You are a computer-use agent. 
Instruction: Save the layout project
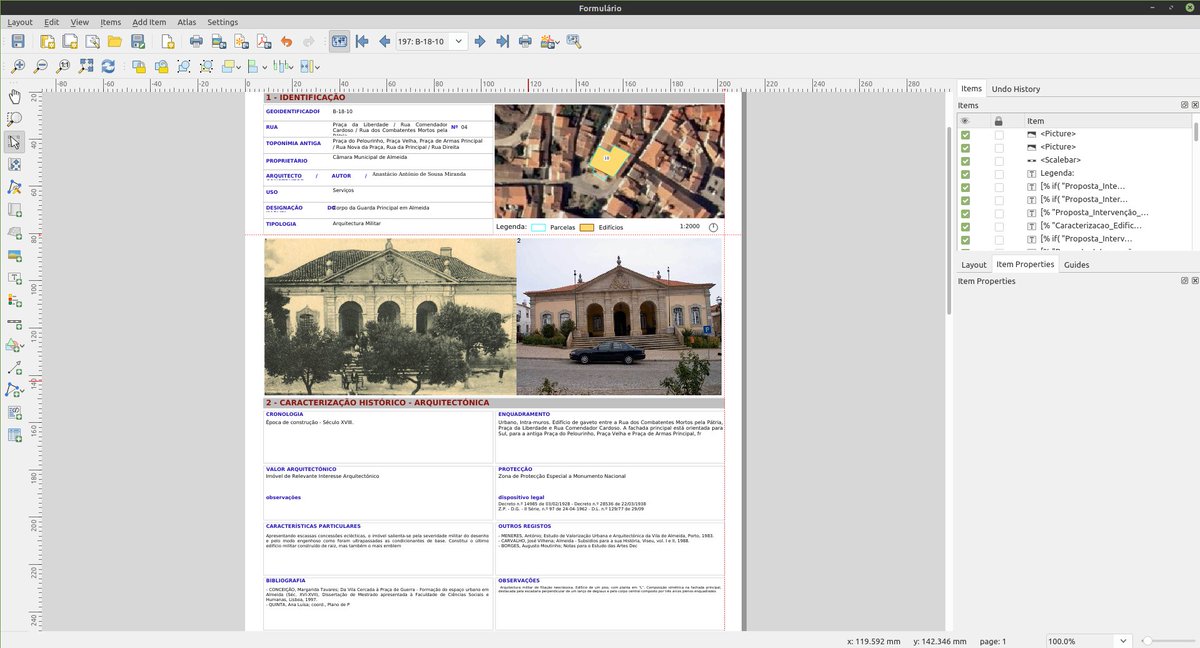tap(18, 41)
